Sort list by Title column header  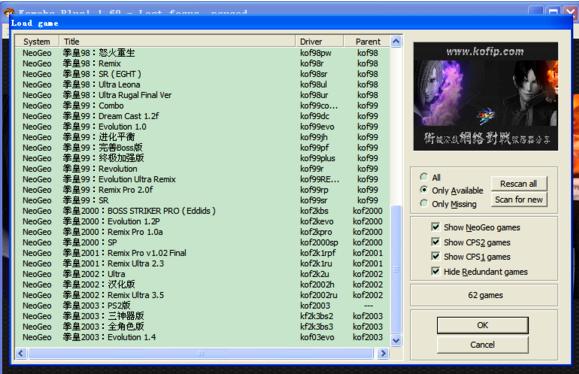tap(177, 41)
